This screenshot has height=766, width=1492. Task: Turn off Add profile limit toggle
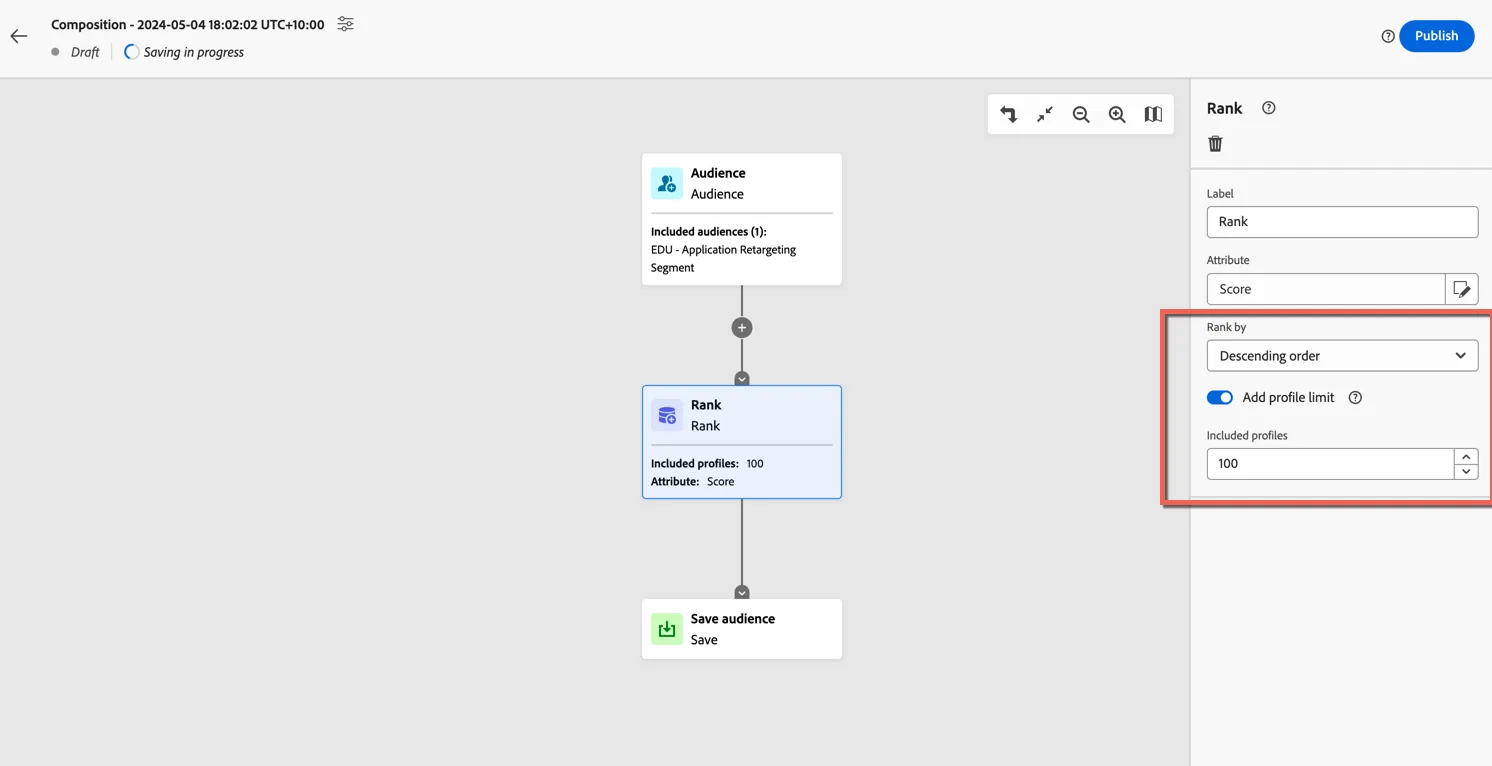(x=1220, y=398)
